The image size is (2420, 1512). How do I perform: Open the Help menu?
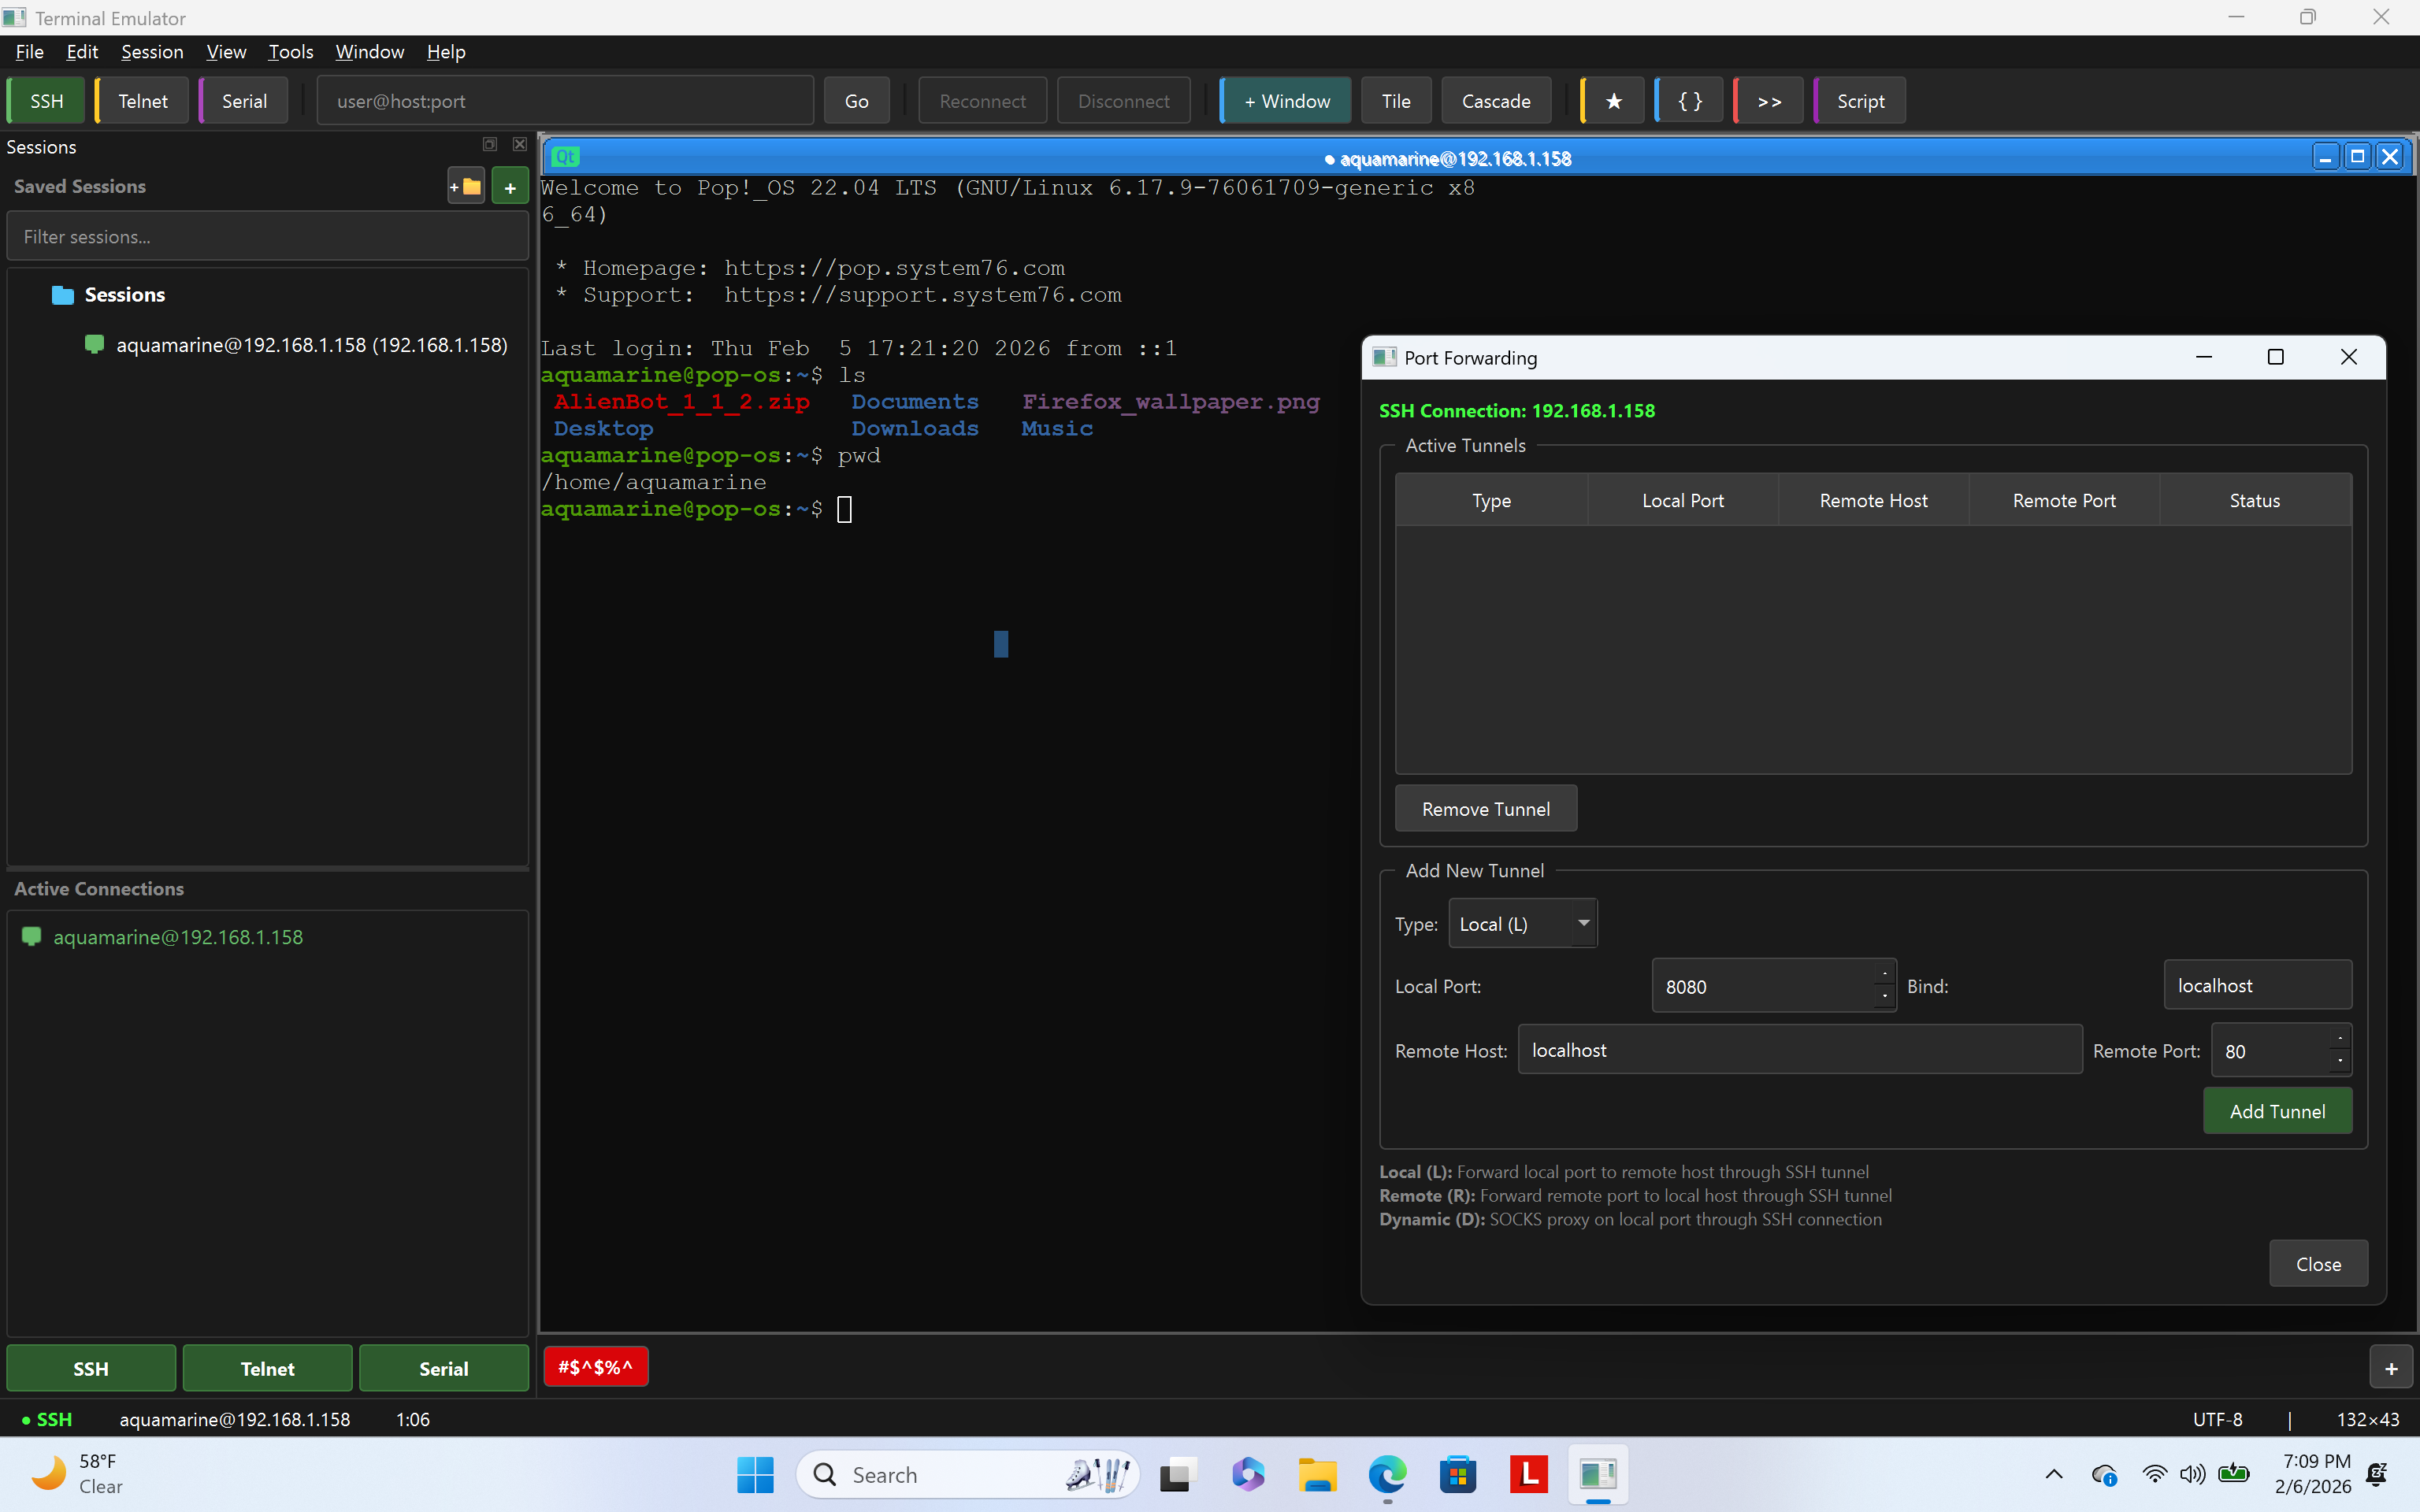[x=446, y=52]
